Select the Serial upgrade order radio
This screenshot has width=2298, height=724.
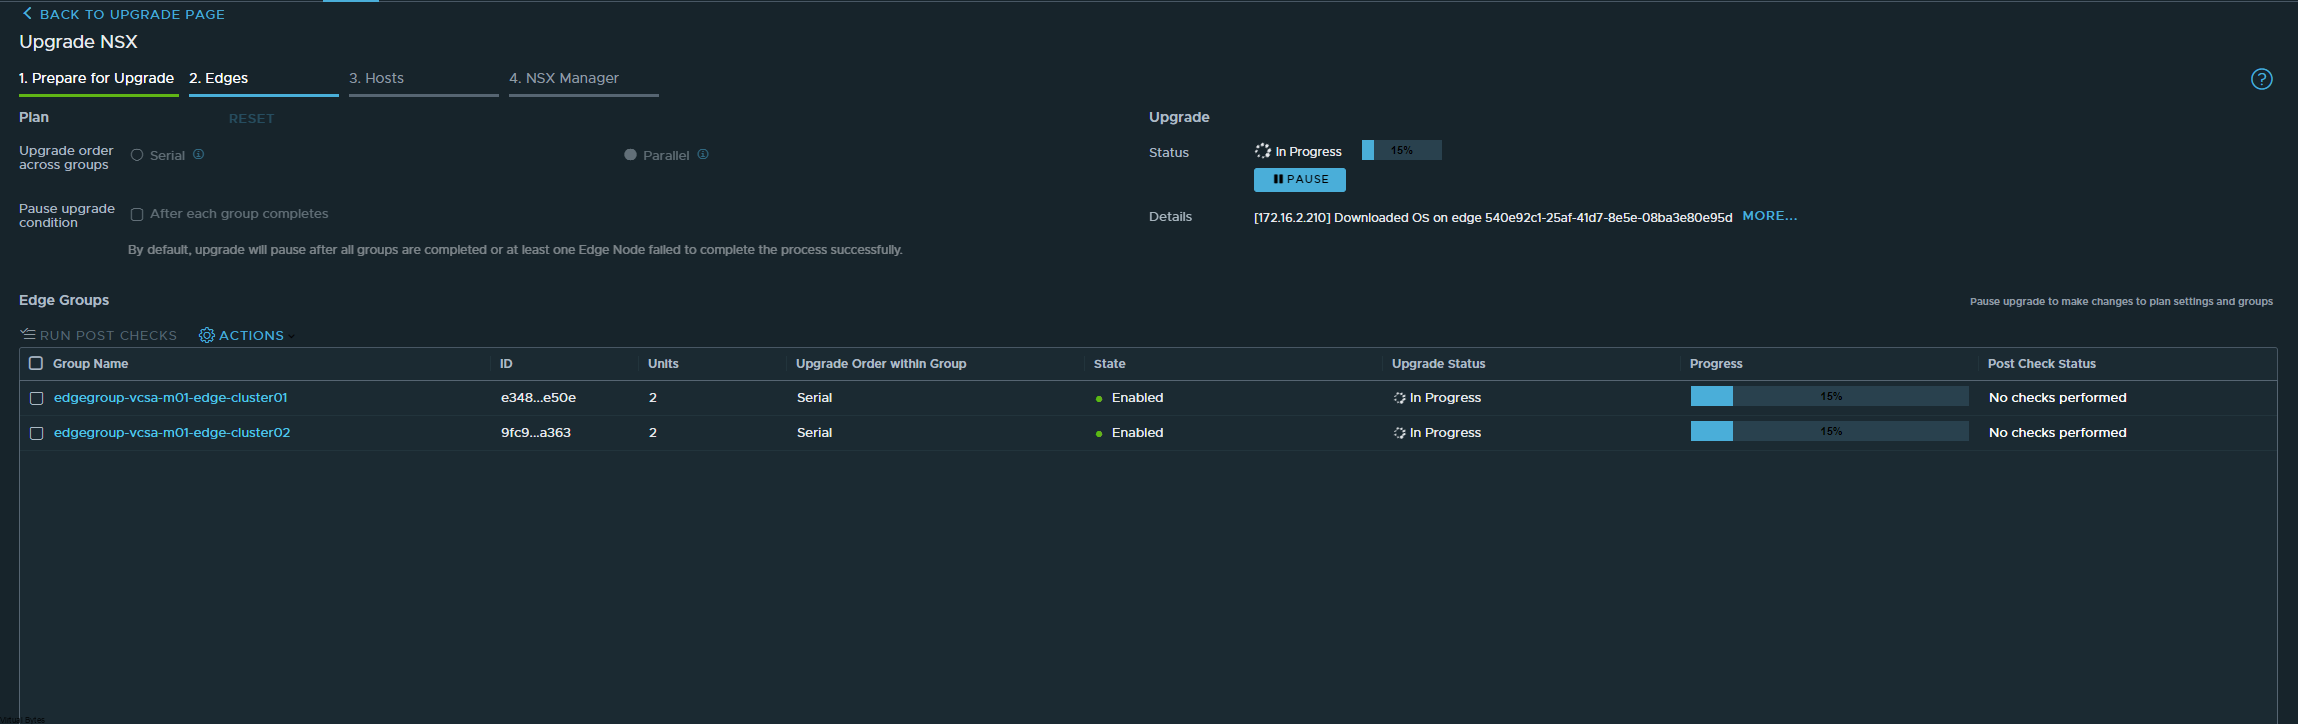click(137, 155)
